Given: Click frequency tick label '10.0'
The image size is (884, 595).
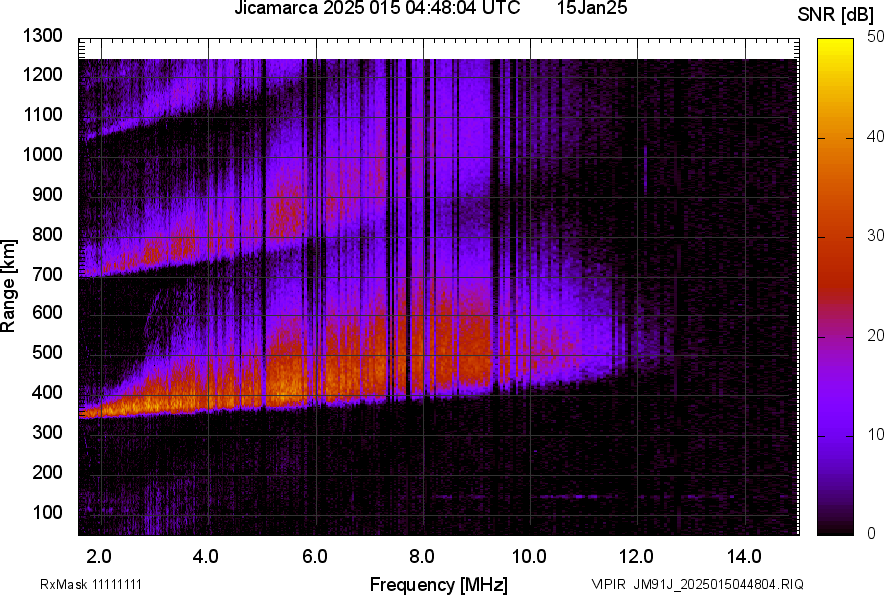Looking at the screenshot, I should click(x=529, y=557).
